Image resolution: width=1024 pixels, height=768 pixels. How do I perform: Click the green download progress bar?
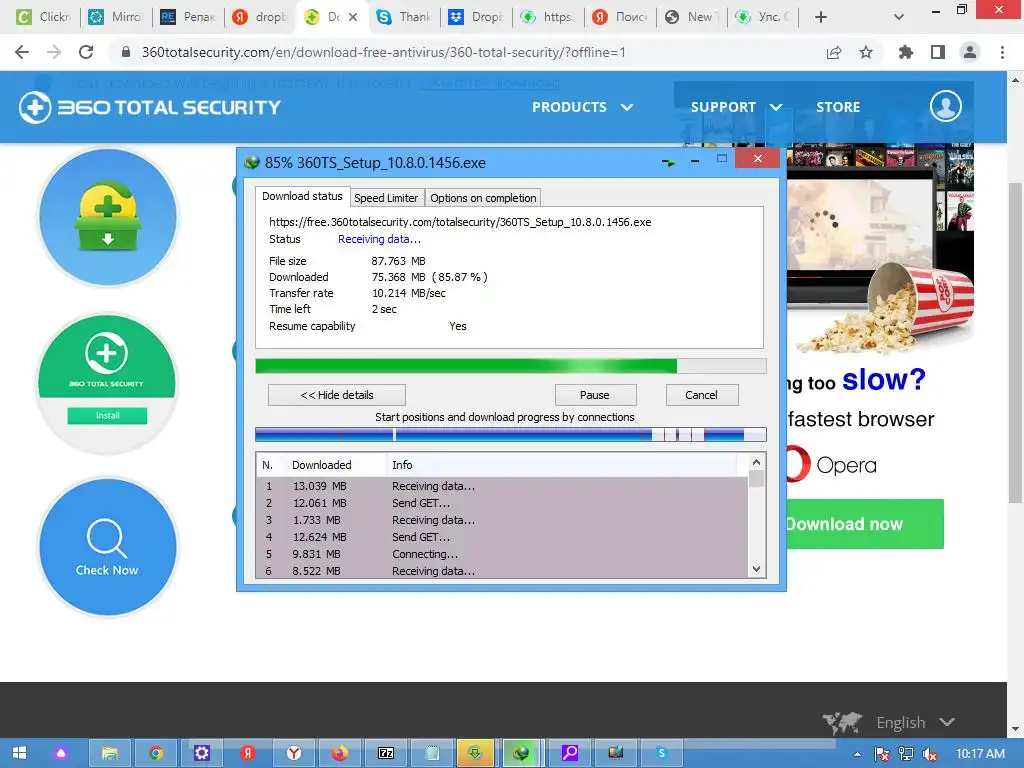(x=511, y=366)
